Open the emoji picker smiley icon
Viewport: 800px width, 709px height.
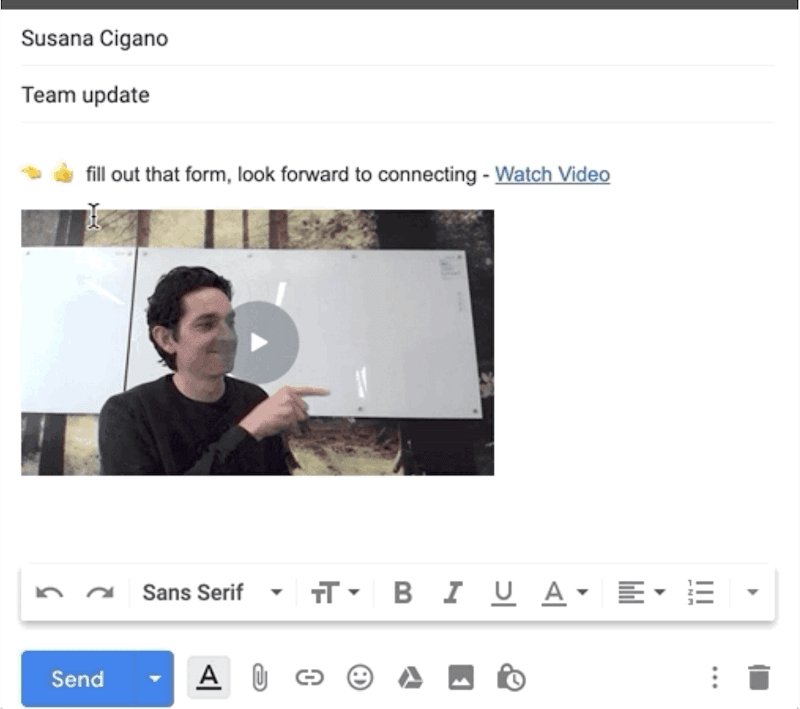359,678
